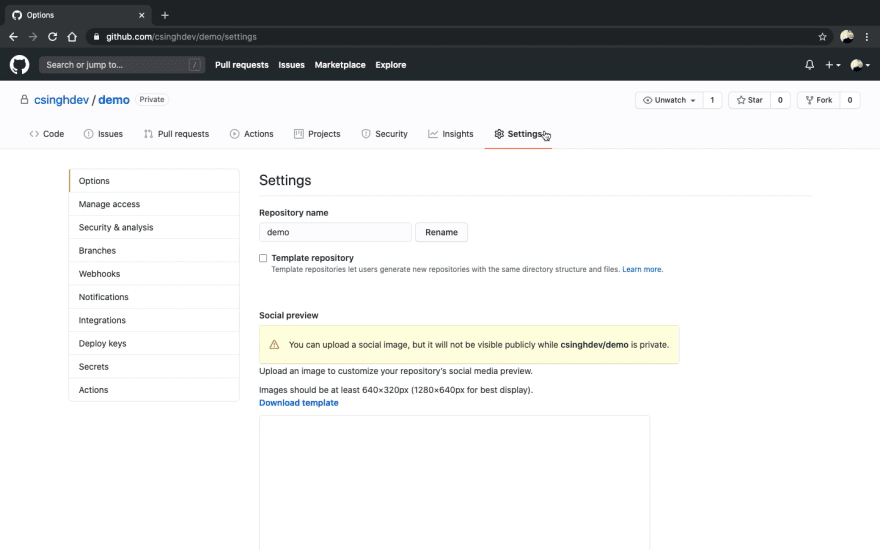Open the Insights tab
This screenshot has height=550, width=880.
[x=451, y=134]
